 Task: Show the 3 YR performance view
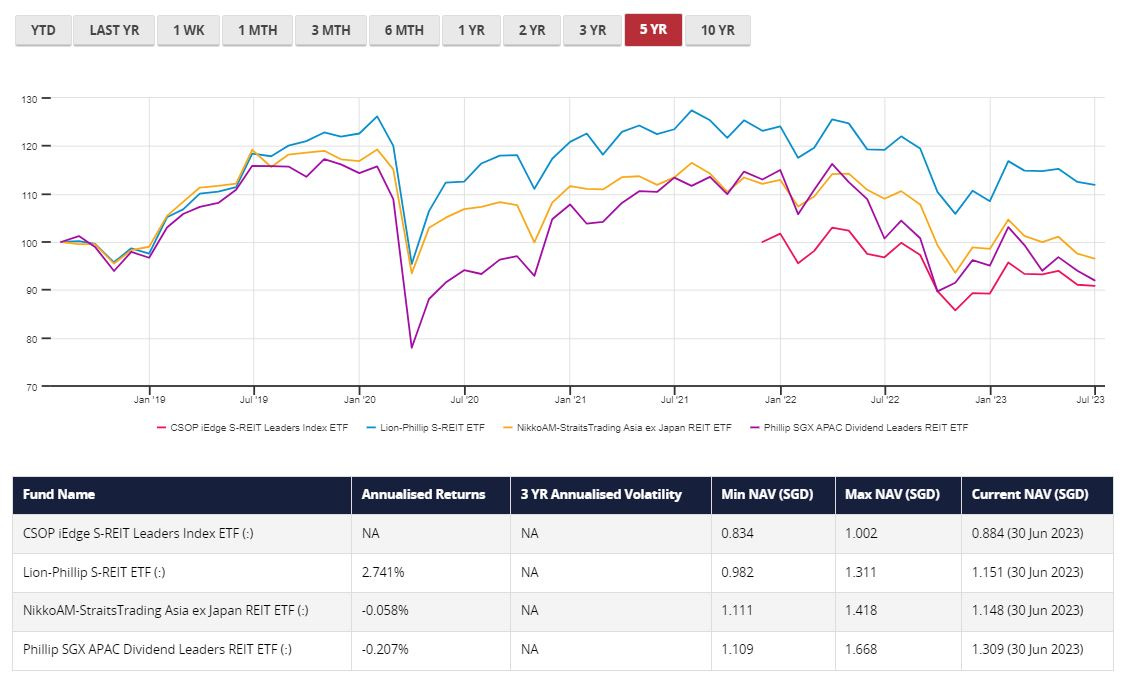point(592,30)
